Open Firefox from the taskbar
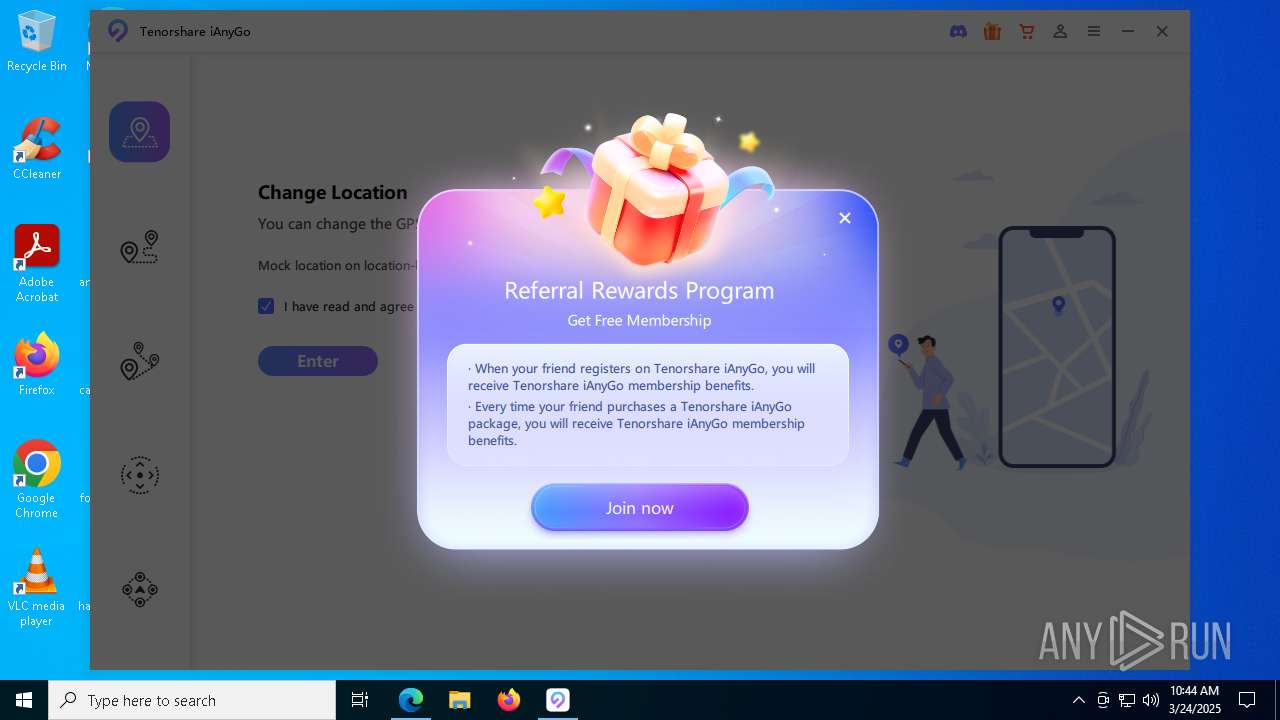 click(508, 700)
